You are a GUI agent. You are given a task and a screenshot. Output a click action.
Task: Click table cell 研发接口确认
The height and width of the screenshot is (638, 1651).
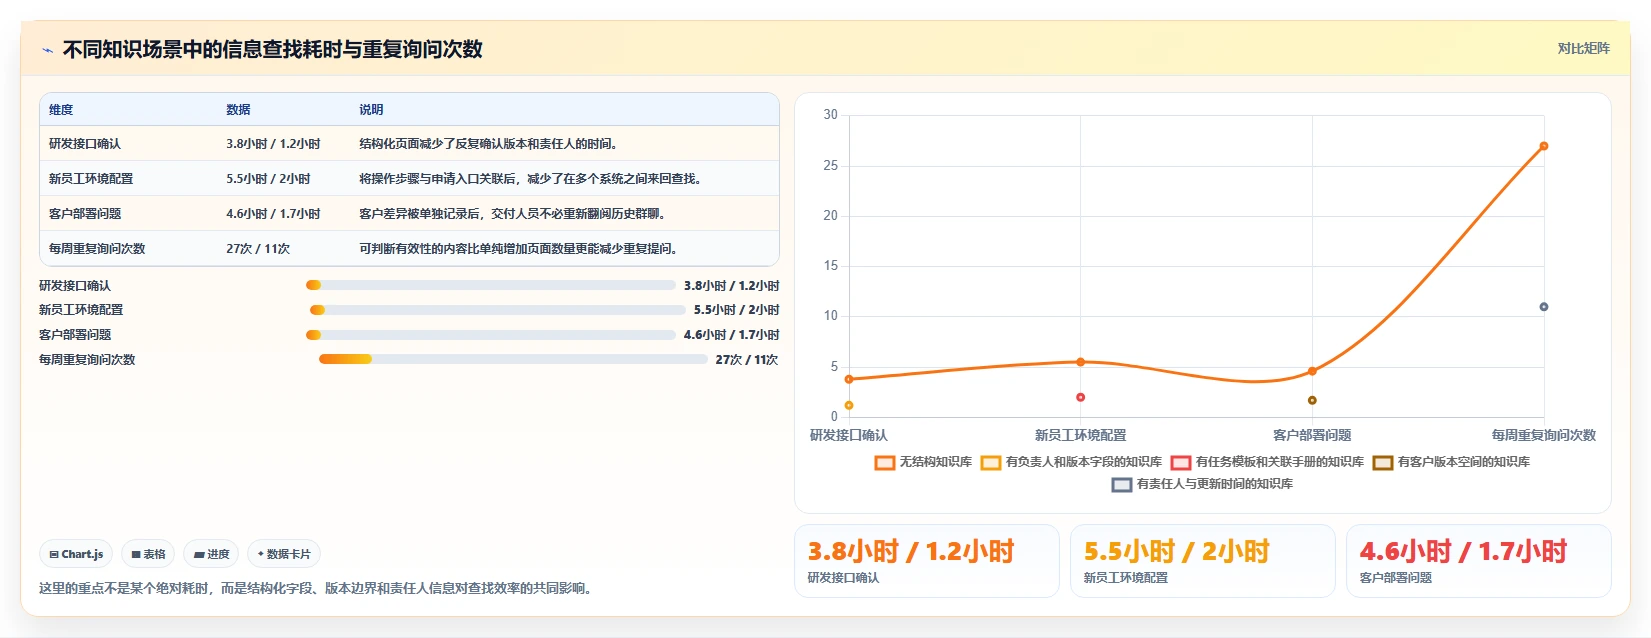point(85,144)
